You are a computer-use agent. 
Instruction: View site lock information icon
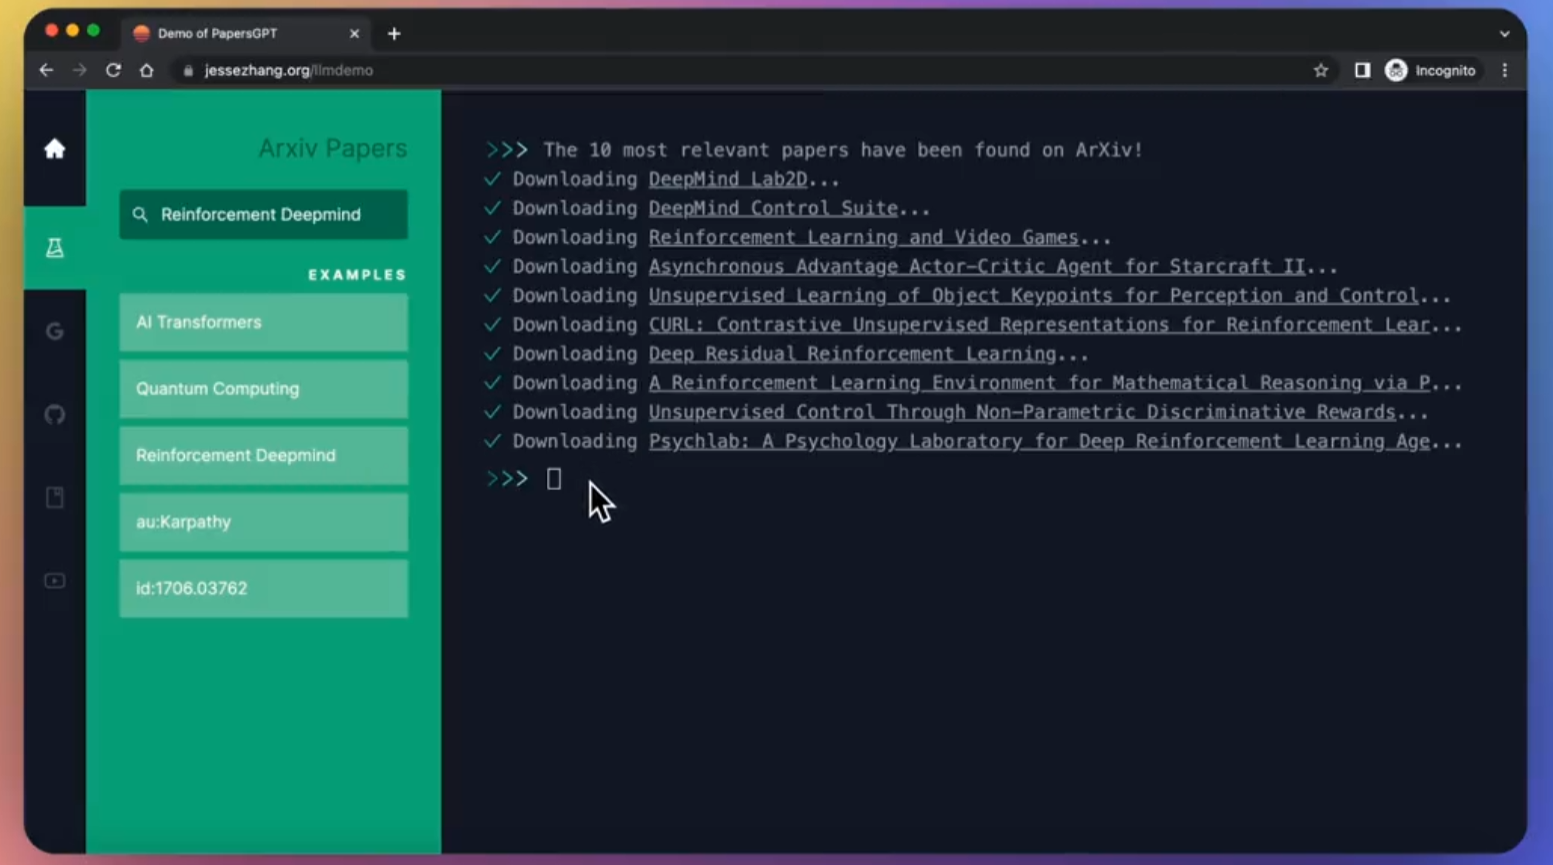click(188, 70)
